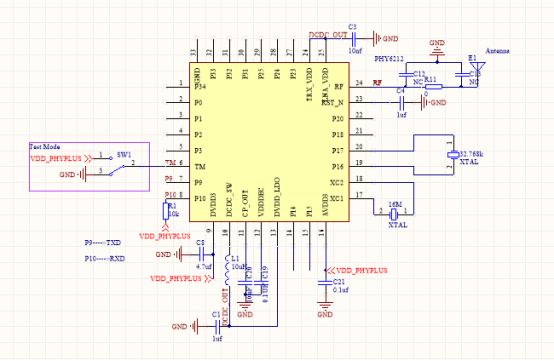Screen dimensions: 554x361
Task: Select the P9-TXD text note
Action: point(103,243)
